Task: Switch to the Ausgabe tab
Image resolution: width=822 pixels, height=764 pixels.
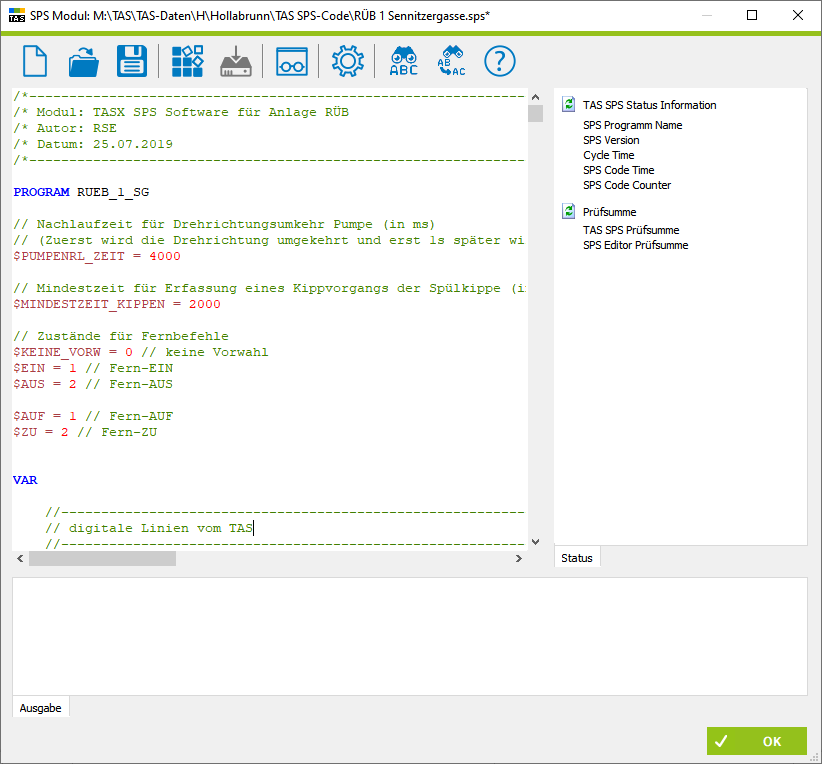Action: pyautogui.click(x=40, y=708)
